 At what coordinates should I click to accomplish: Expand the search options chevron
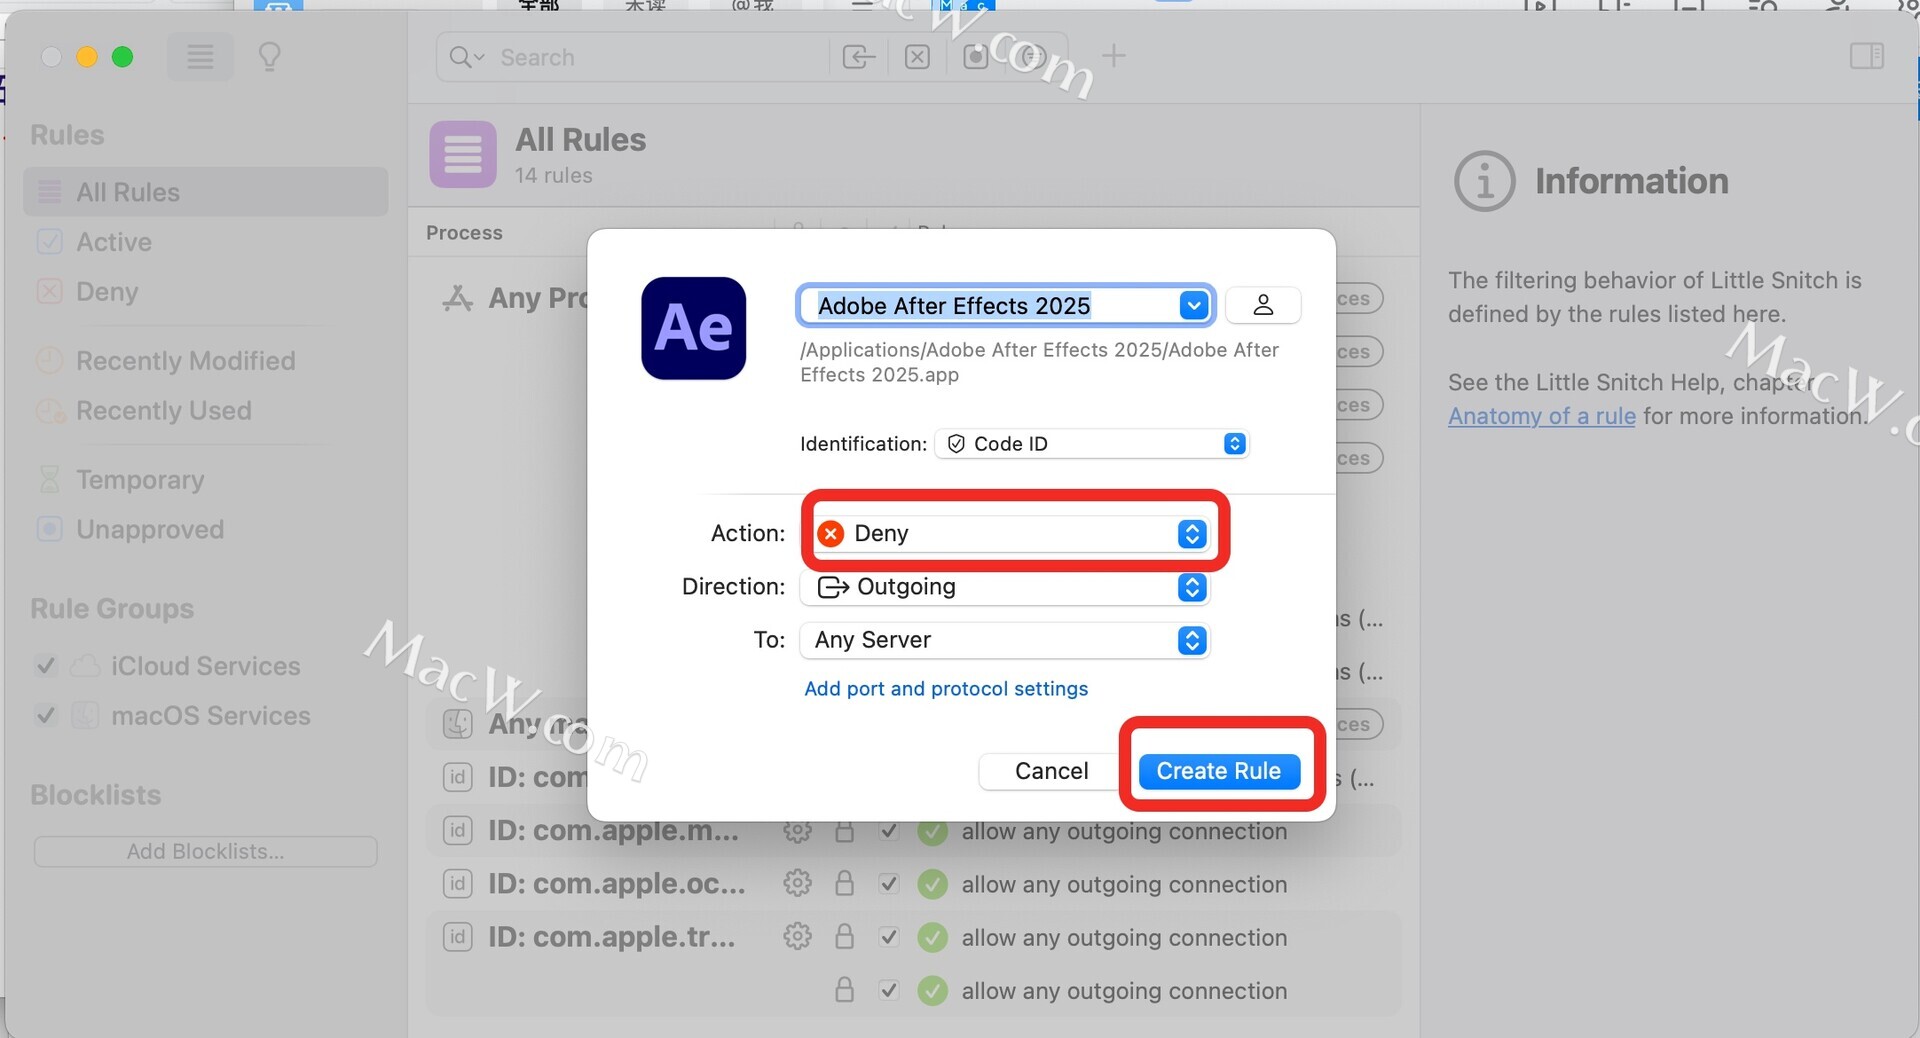(x=479, y=57)
